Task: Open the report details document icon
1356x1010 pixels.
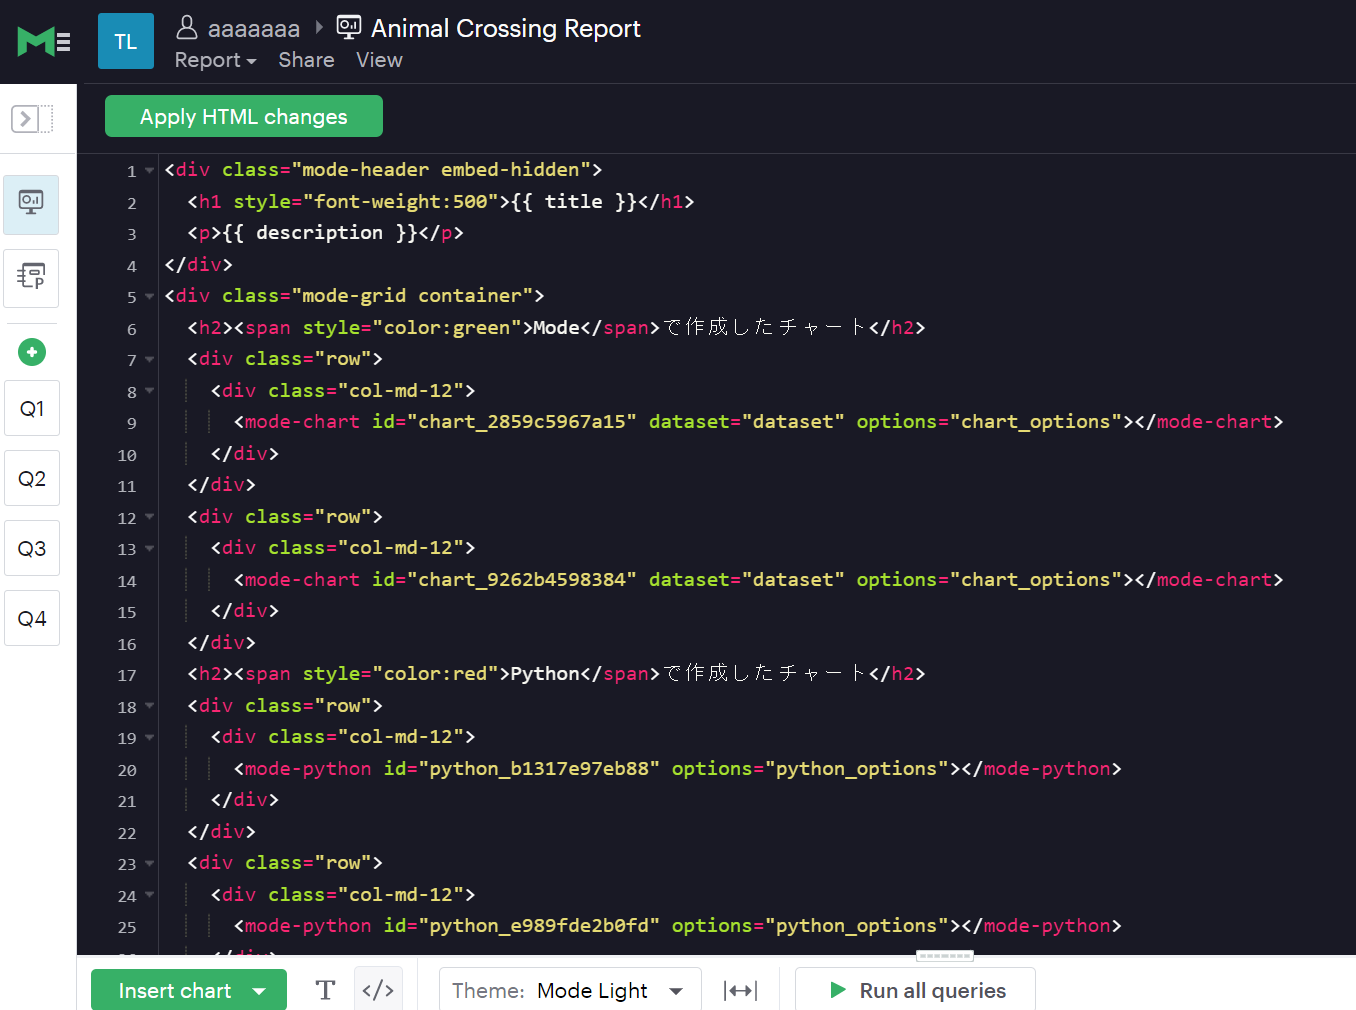Action: [x=31, y=277]
